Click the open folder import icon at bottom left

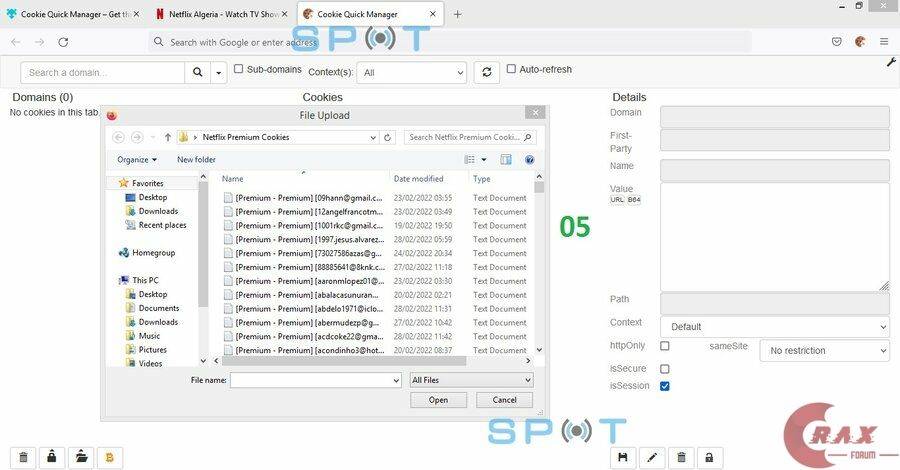click(x=81, y=457)
